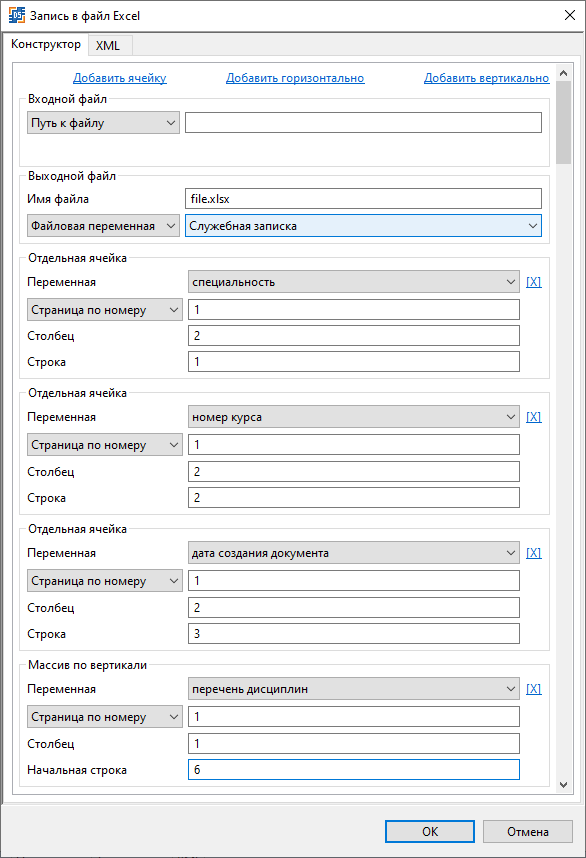Remove the специальность cell with [X]
586x858 pixels.
pos(533,282)
